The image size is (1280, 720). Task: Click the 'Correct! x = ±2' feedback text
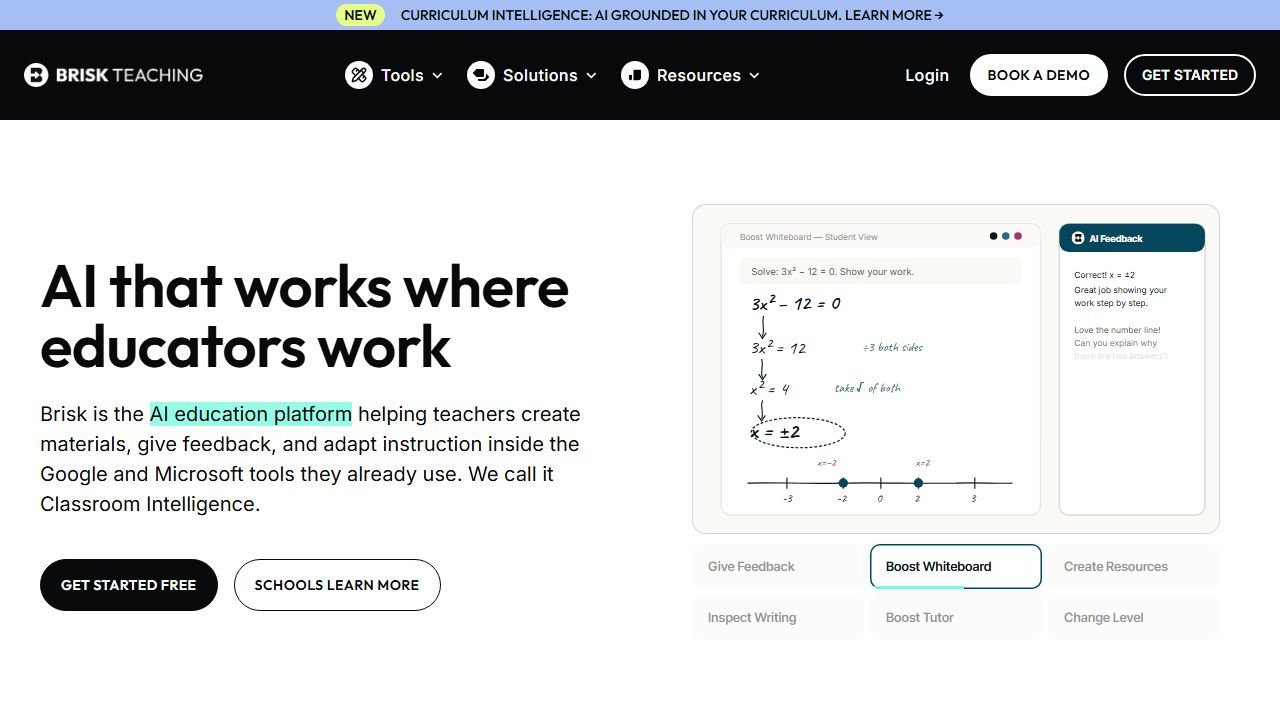[1105, 275]
